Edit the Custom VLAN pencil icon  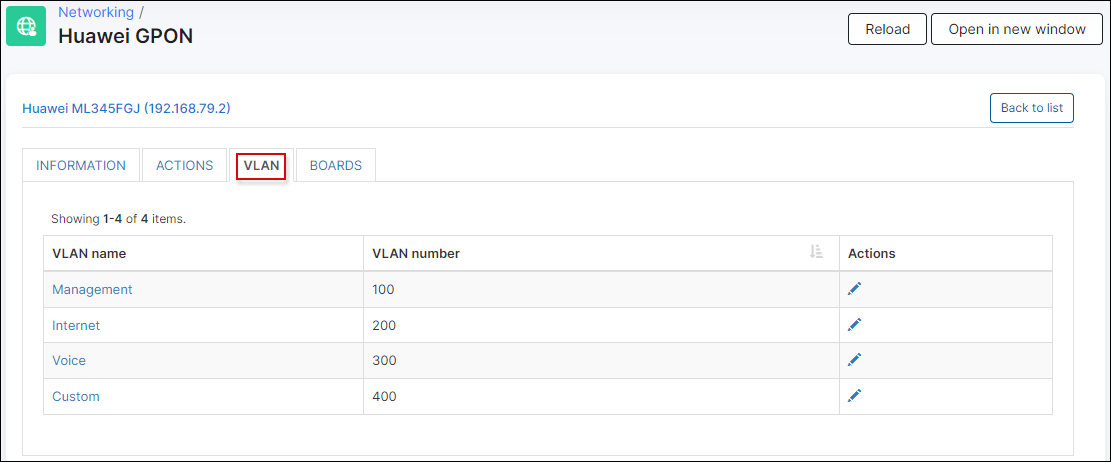click(x=855, y=395)
